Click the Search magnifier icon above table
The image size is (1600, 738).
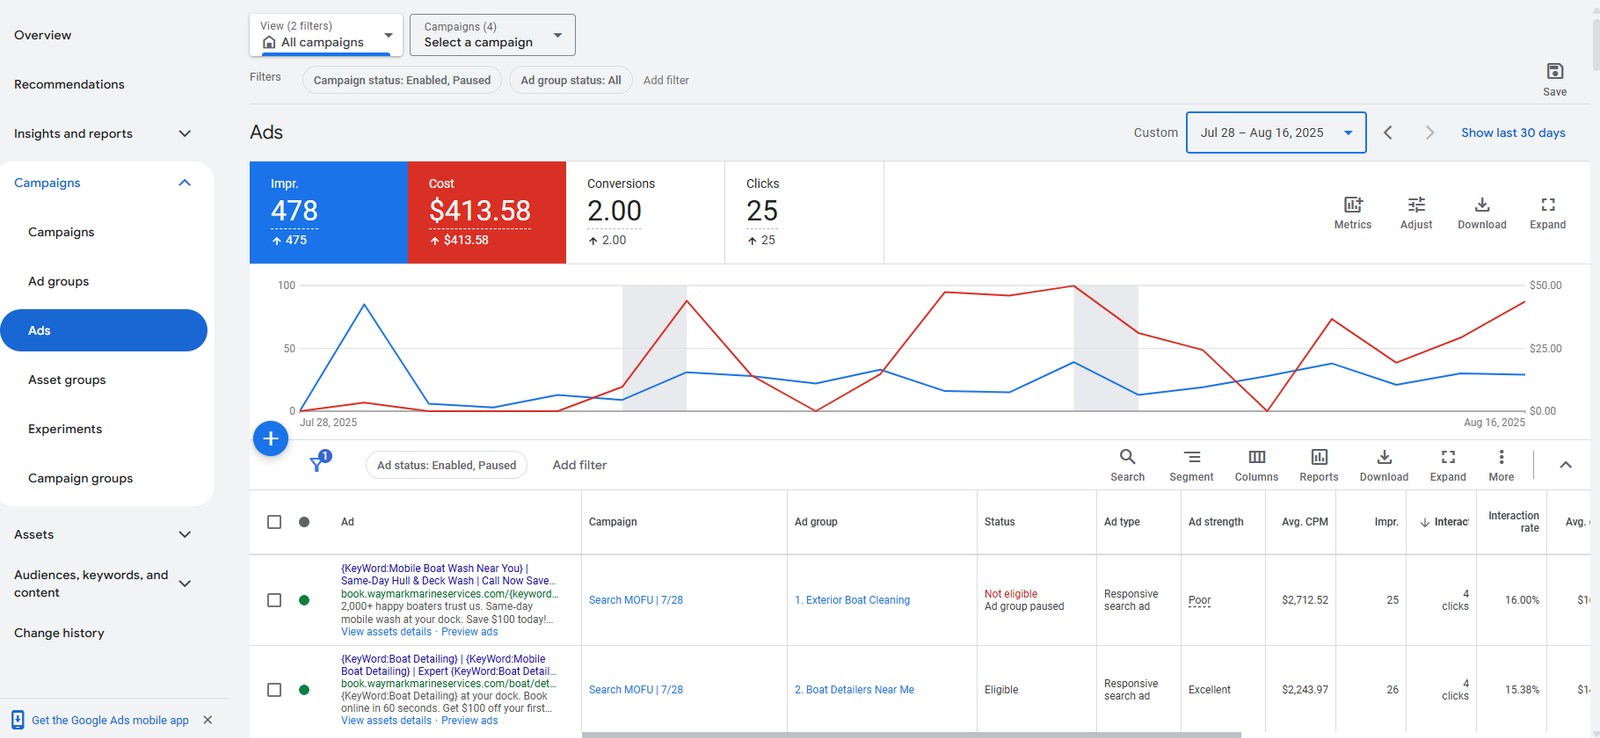[x=1127, y=457]
